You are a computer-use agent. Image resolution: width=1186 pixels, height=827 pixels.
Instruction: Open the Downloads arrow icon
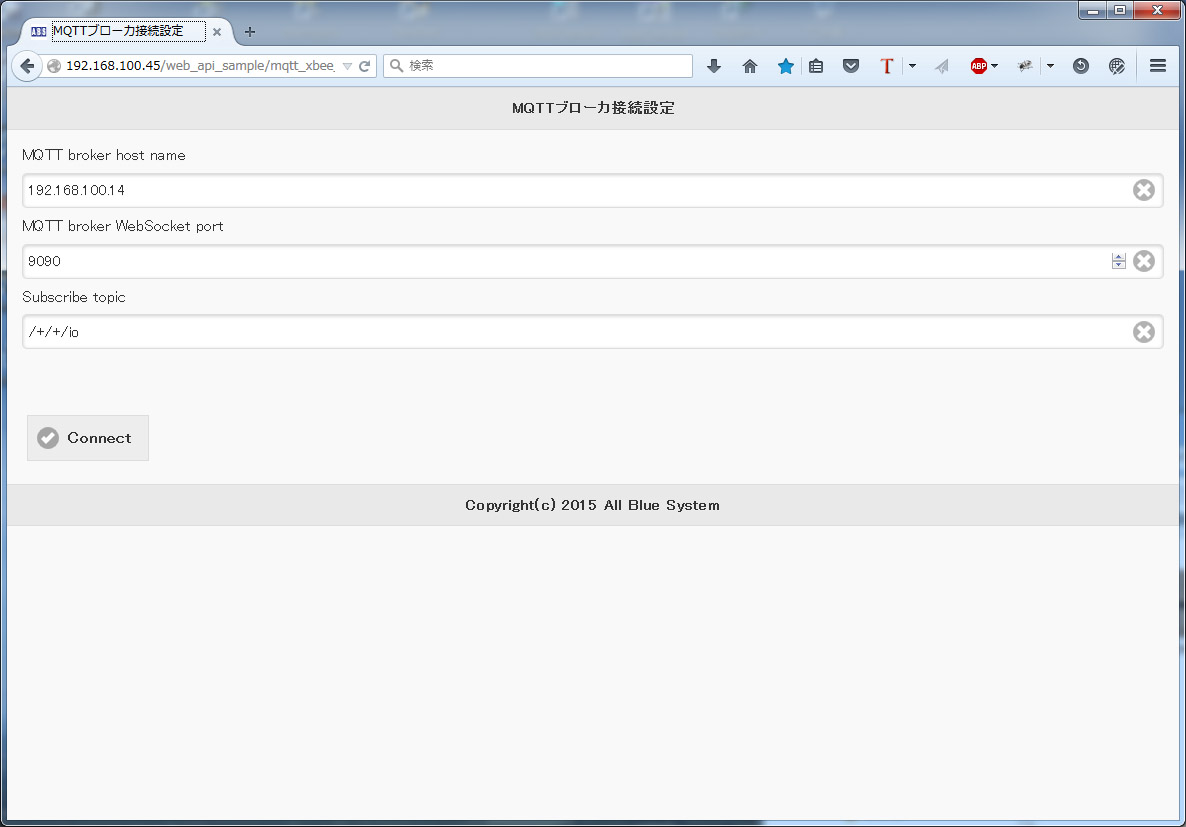coord(713,66)
